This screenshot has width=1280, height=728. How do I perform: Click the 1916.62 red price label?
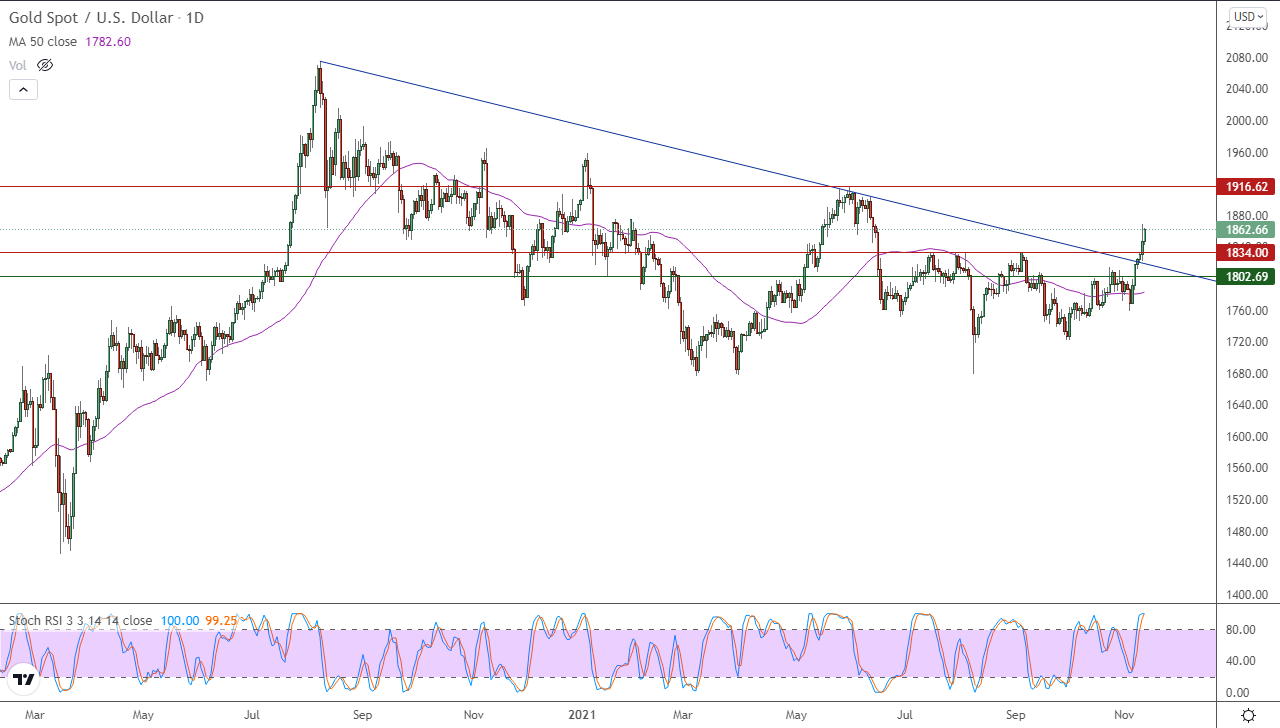coord(1247,187)
